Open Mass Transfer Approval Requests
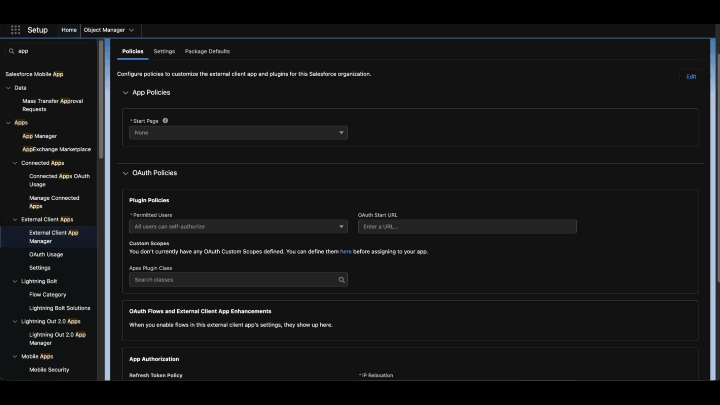 tap(53, 105)
